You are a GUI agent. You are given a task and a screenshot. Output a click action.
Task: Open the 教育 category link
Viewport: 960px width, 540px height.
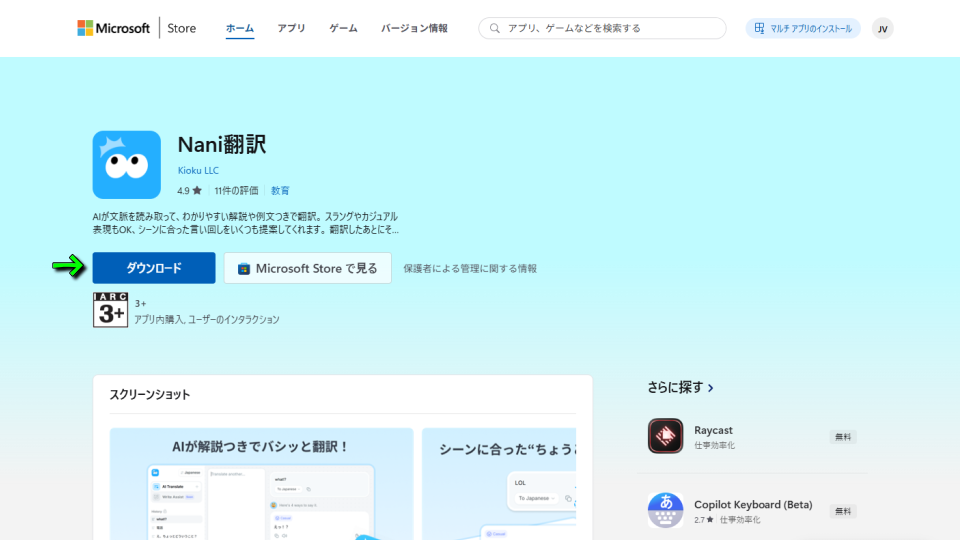tap(280, 190)
